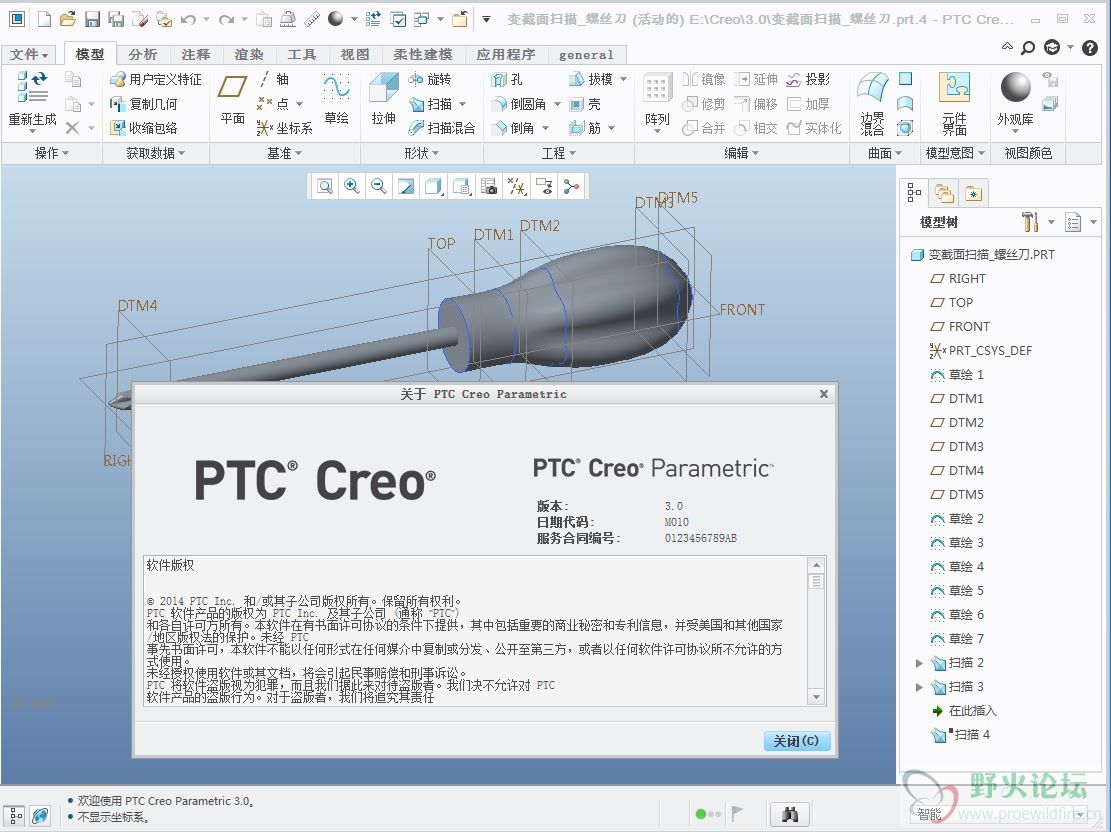Click User-Defined Feature (用户定义特征) icon
Screen dimensions: 1111x832
tap(156, 79)
